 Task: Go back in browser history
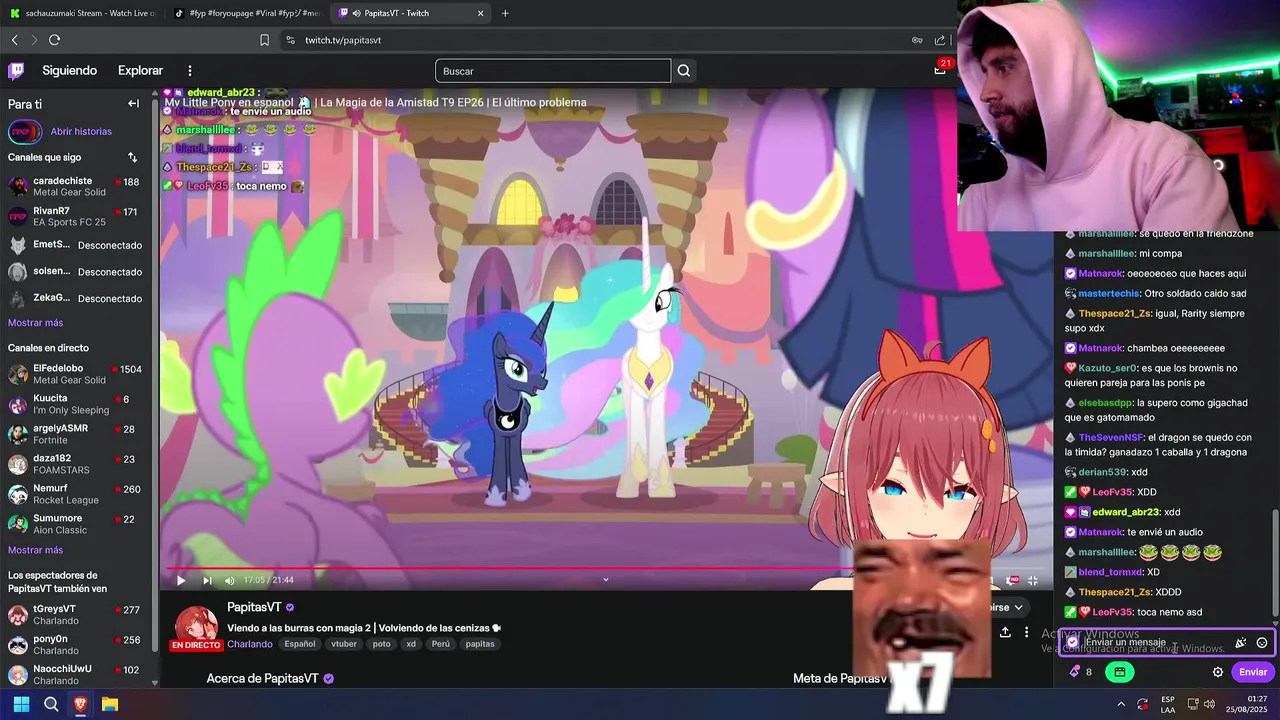coord(14,40)
